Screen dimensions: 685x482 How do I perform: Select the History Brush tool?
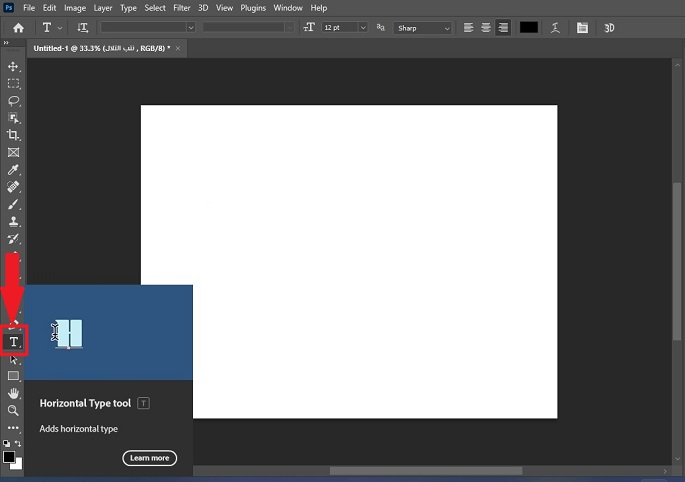click(13, 239)
